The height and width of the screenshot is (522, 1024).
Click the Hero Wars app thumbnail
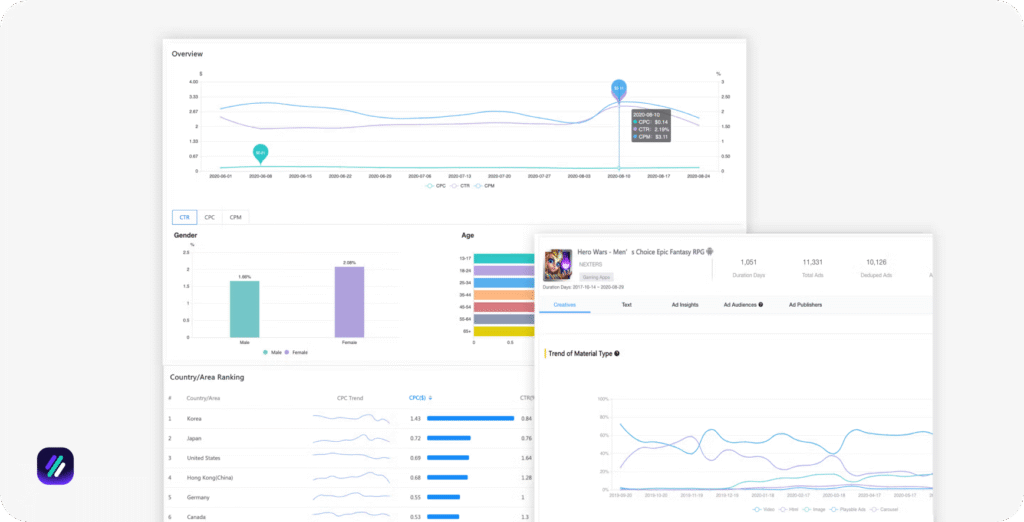click(557, 265)
